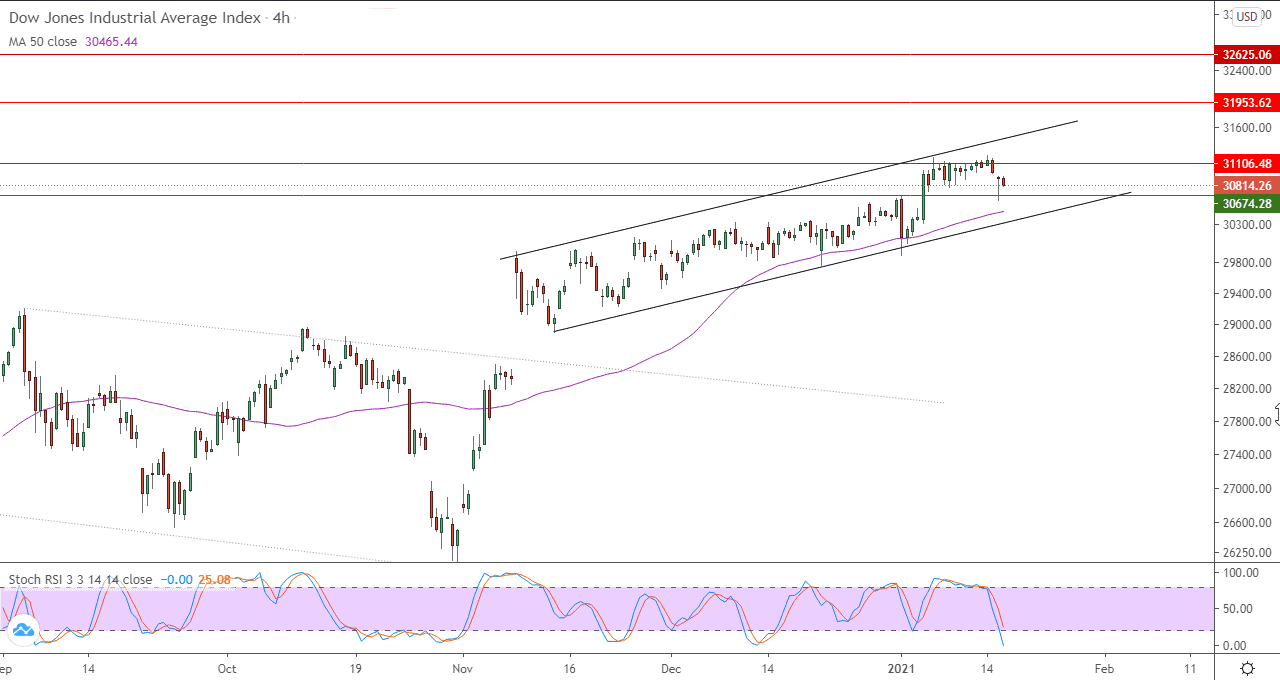Click the 16 date label on time axis
Image resolution: width=1280 pixels, height=680 pixels.
click(x=569, y=667)
